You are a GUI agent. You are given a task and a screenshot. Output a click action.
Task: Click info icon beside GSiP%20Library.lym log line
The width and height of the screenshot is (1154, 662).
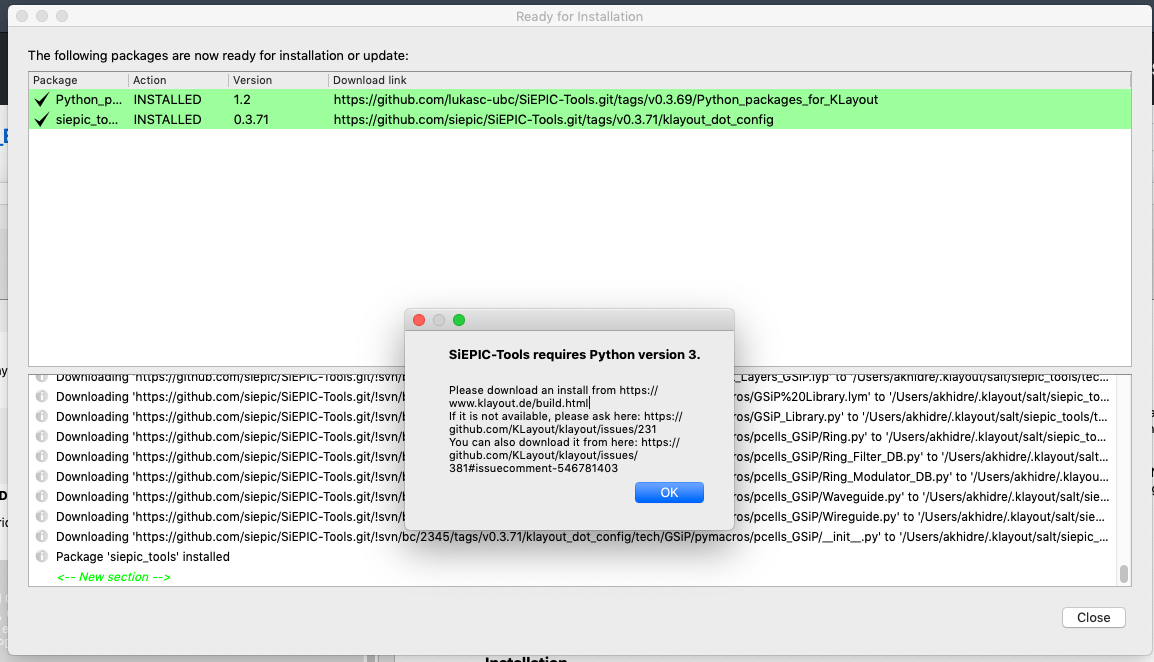42,397
